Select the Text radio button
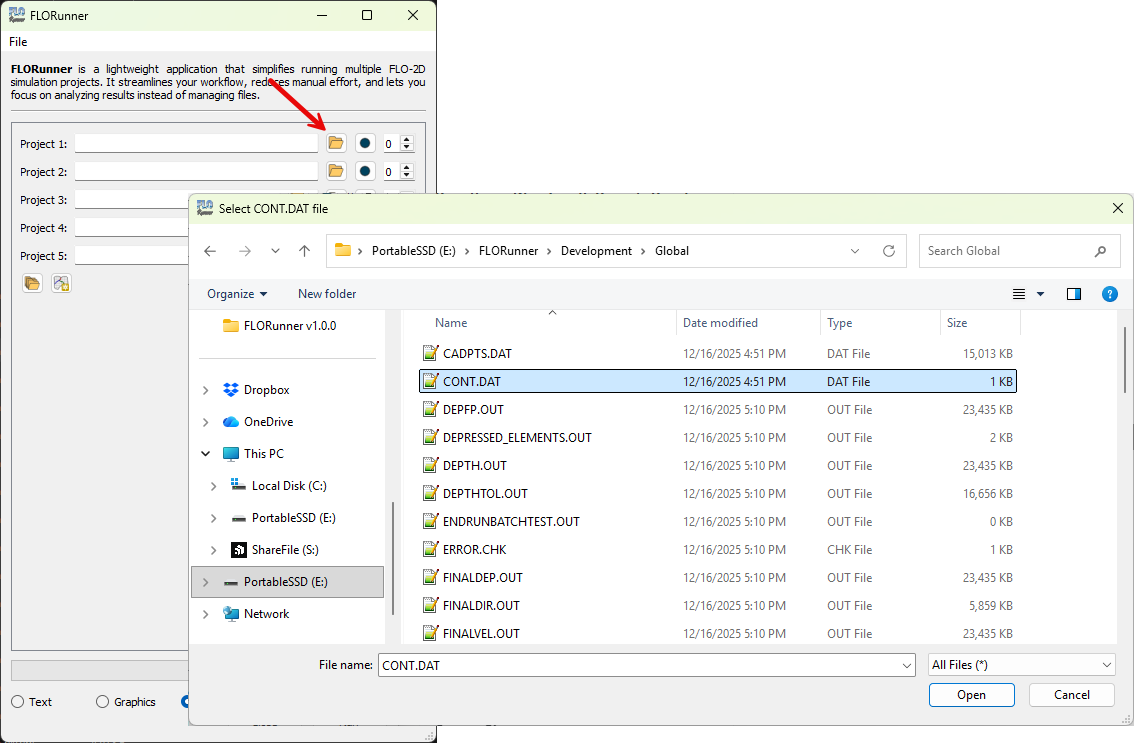Image resolution: width=1134 pixels, height=743 pixels. (x=18, y=702)
